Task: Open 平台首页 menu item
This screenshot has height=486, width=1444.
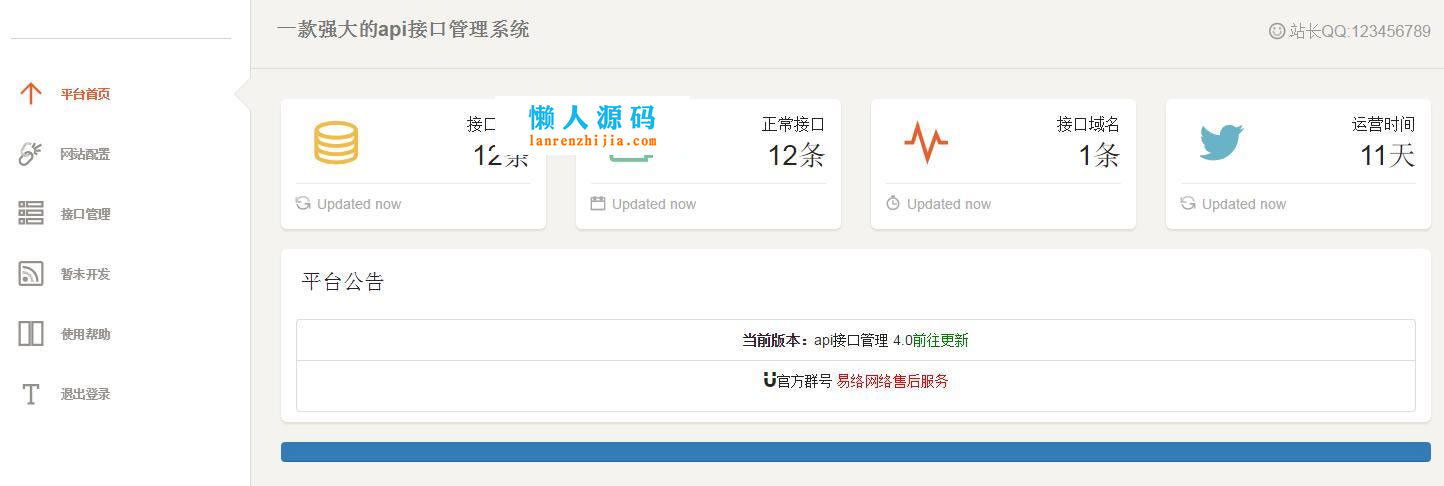Action: pos(85,94)
